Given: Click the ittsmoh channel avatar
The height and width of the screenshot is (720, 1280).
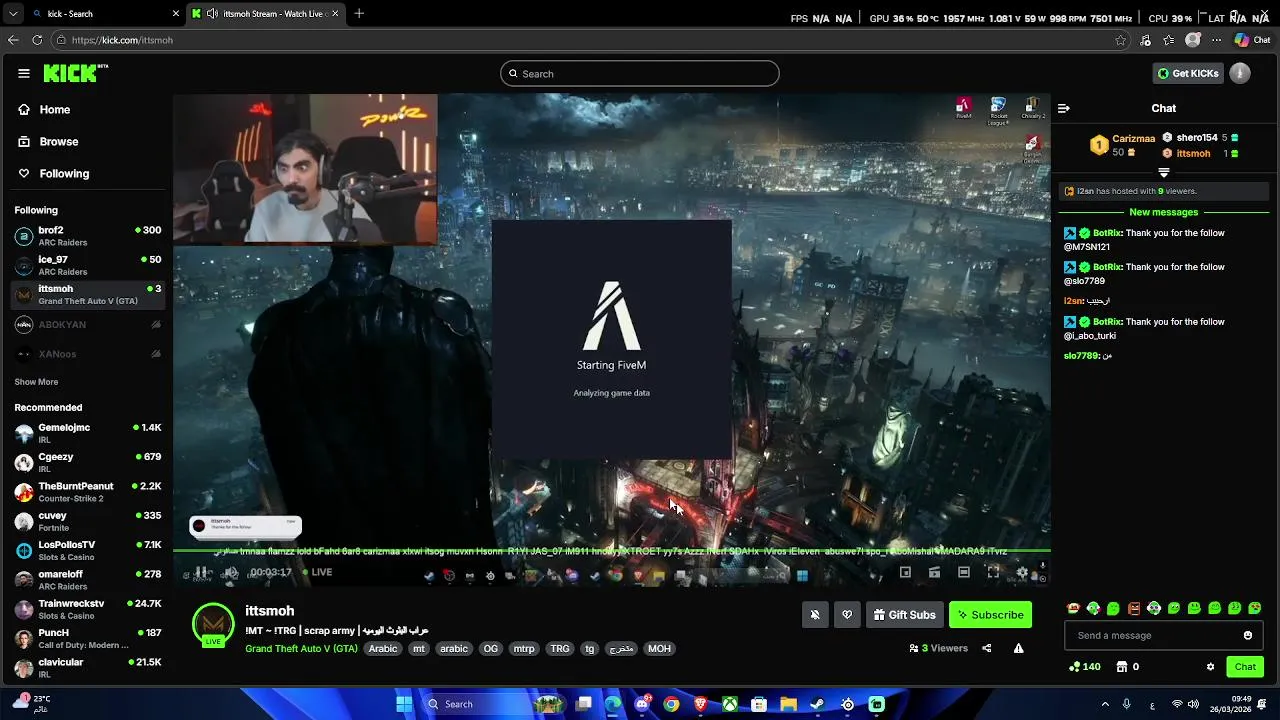Looking at the screenshot, I should click(213, 624).
